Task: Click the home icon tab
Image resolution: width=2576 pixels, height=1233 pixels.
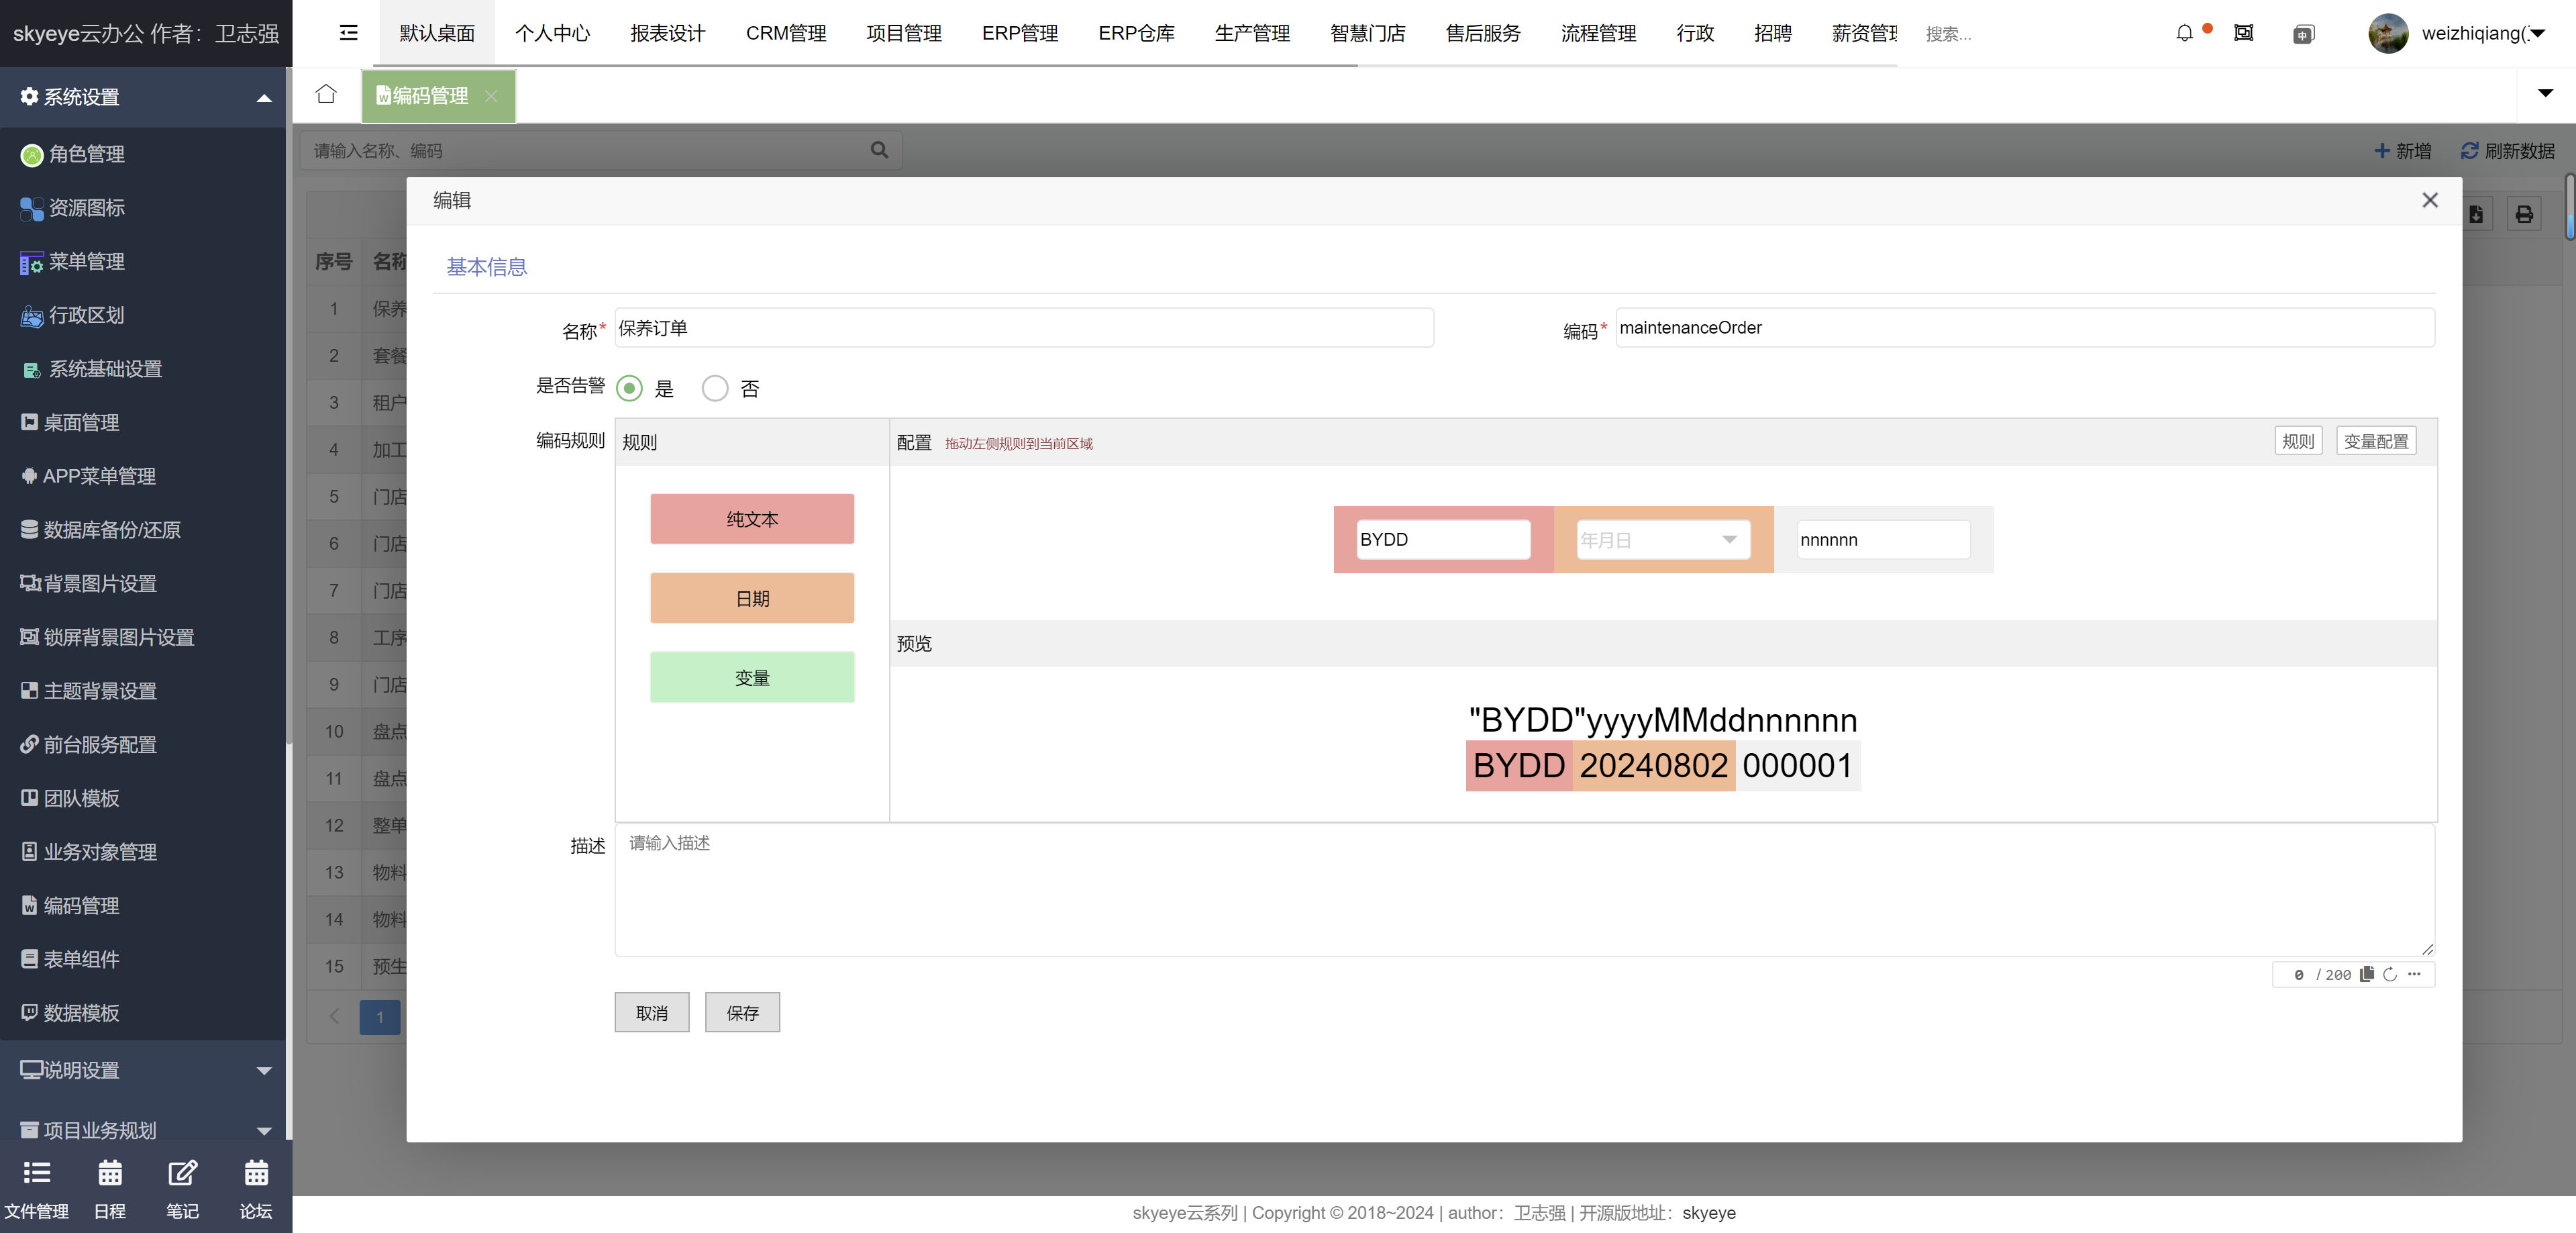Action: tap(326, 94)
